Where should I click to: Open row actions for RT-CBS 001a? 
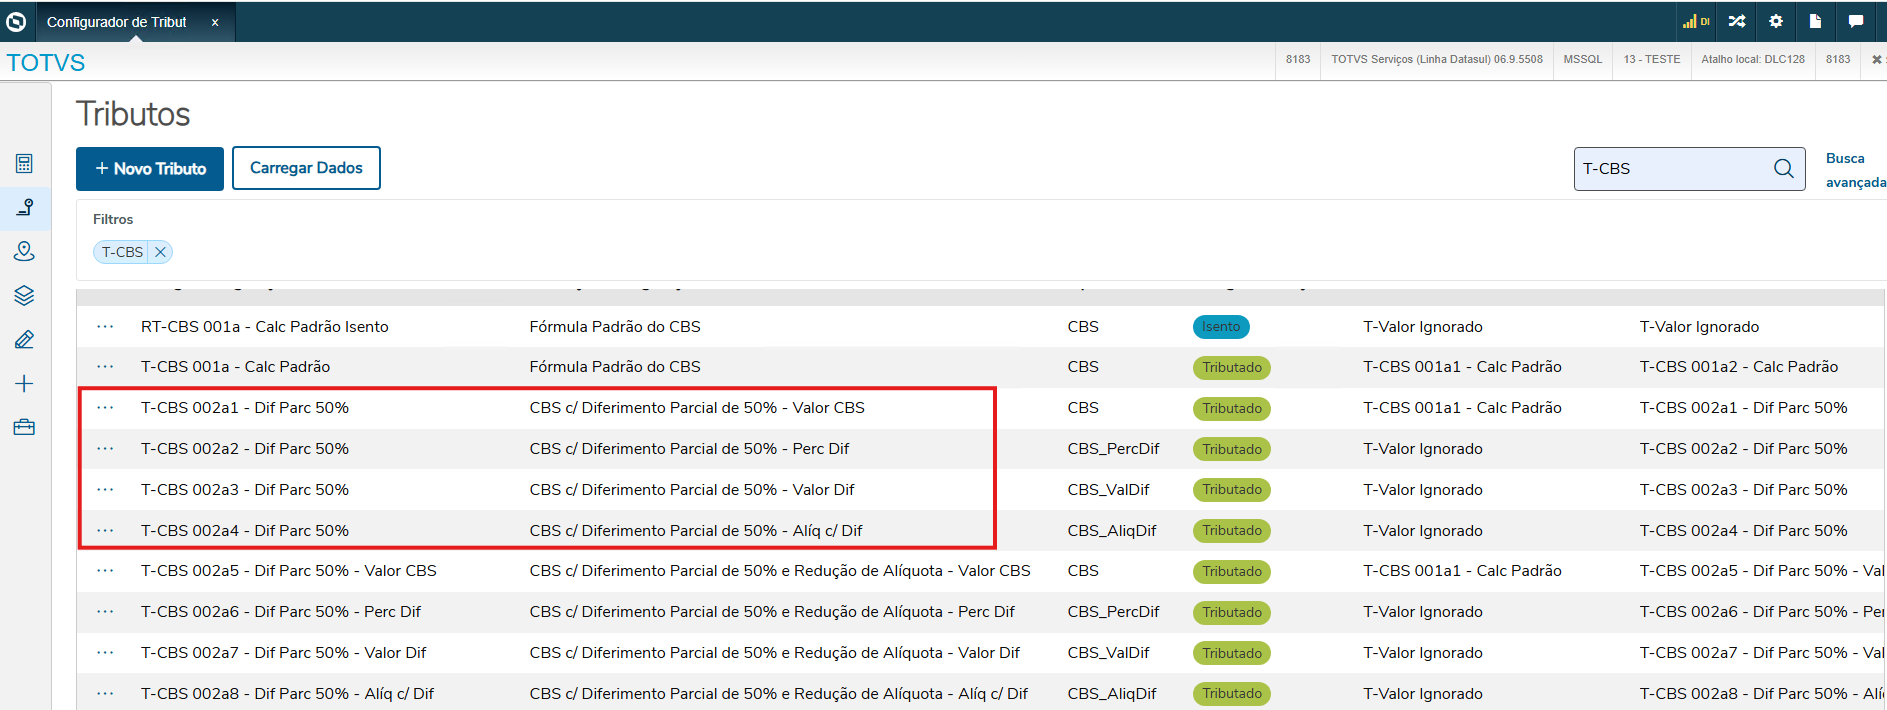click(x=105, y=327)
